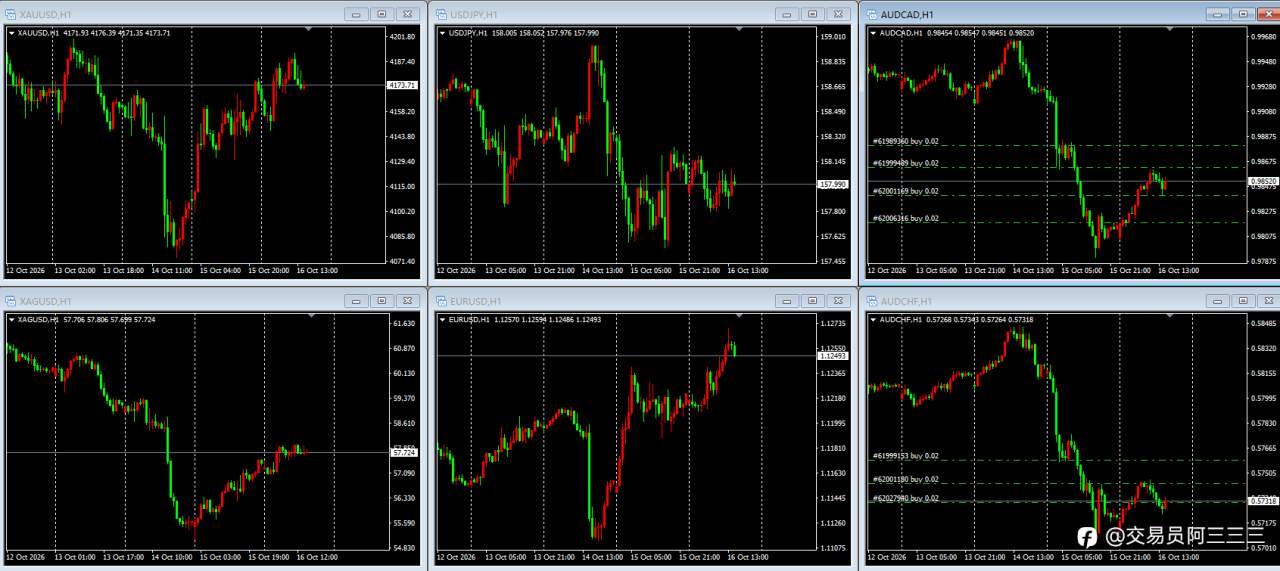The height and width of the screenshot is (571, 1280).
Task: Click the XAGUSD,H1 window title text
Action: tap(44, 301)
